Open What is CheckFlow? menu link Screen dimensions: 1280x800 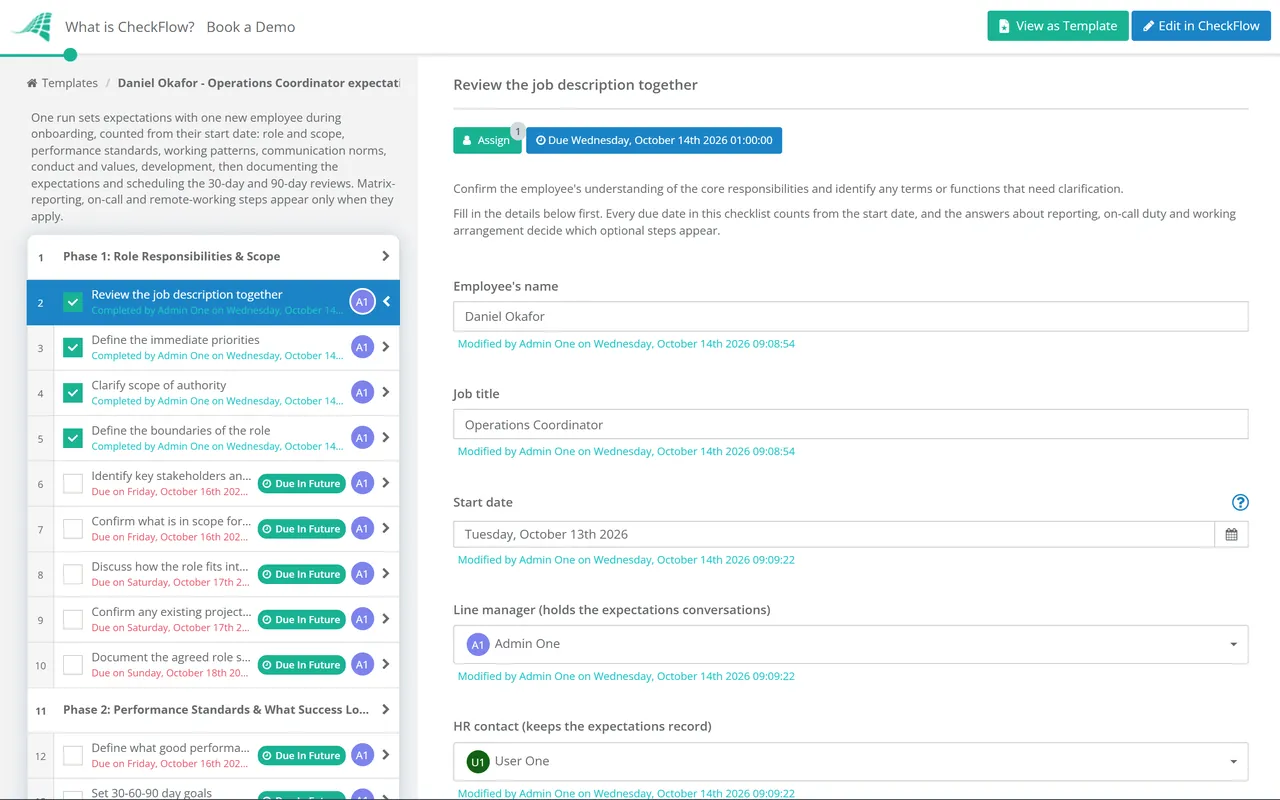click(130, 27)
